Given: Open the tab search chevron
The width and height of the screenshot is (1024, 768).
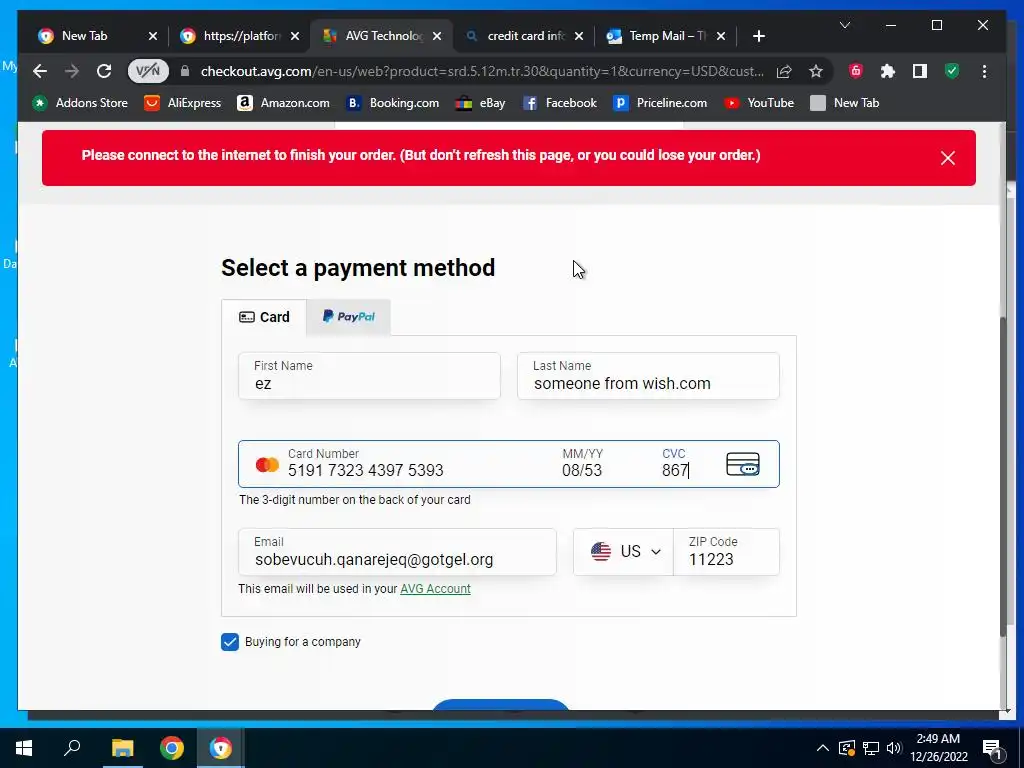Looking at the screenshot, I should [x=844, y=25].
